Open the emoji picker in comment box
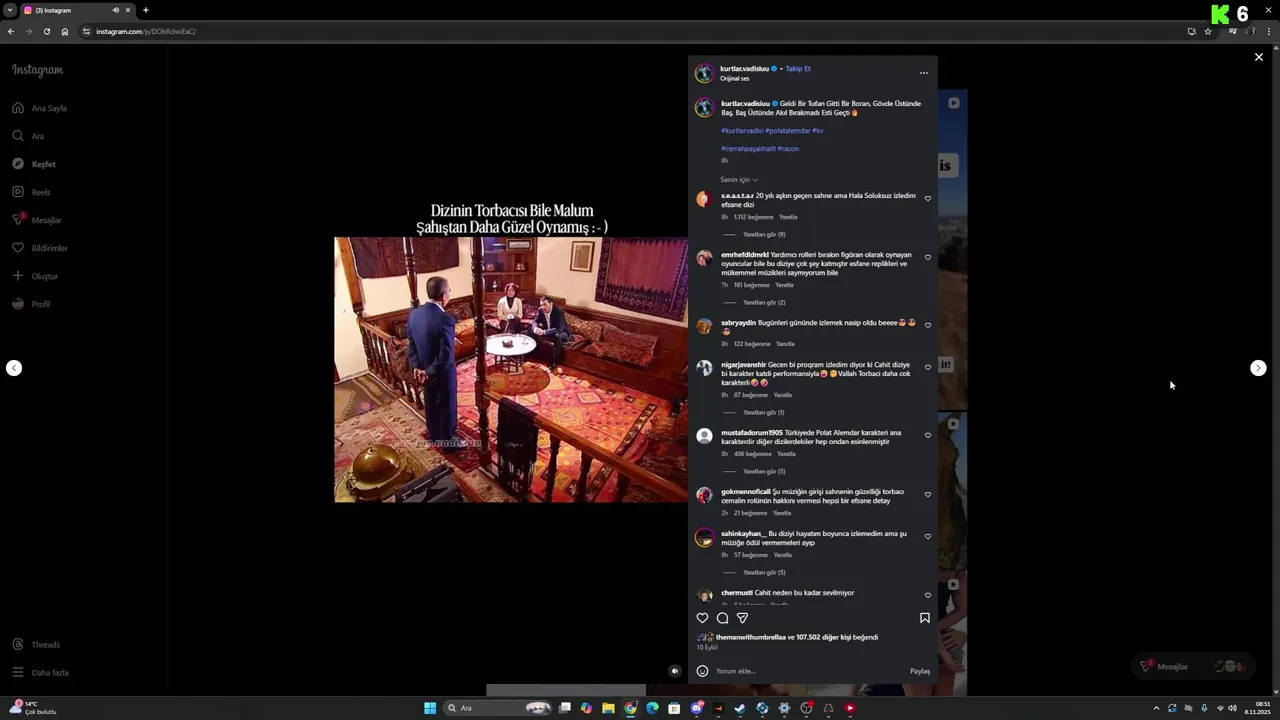The width and height of the screenshot is (1280, 720). pyautogui.click(x=702, y=671)
